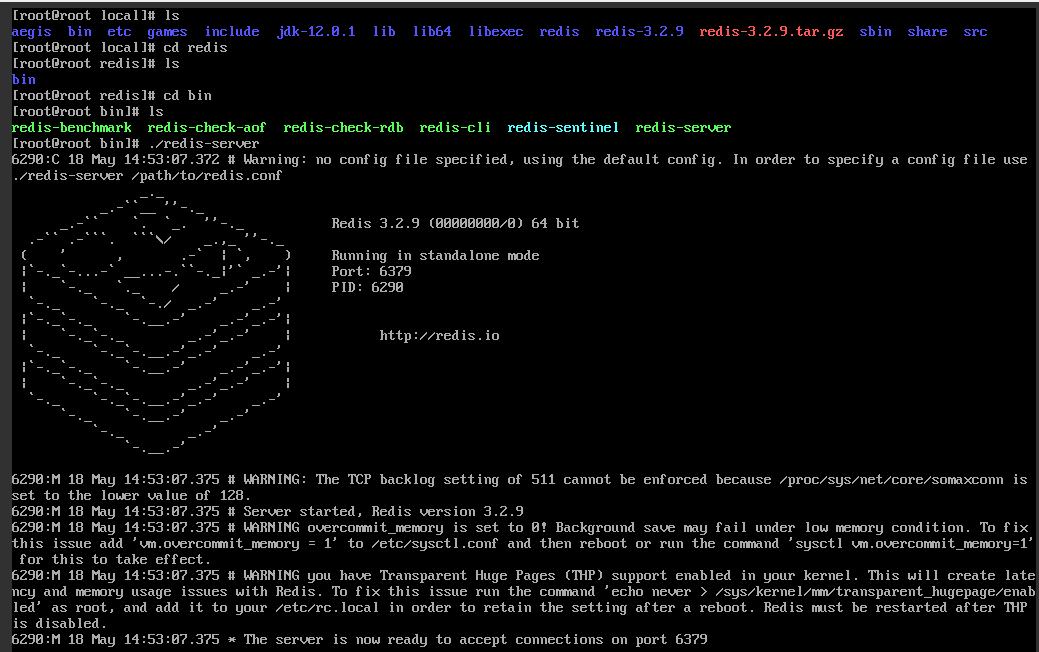Click the share directory name
Viewport: 1039px width, 652px height.
tap(927, 32)
